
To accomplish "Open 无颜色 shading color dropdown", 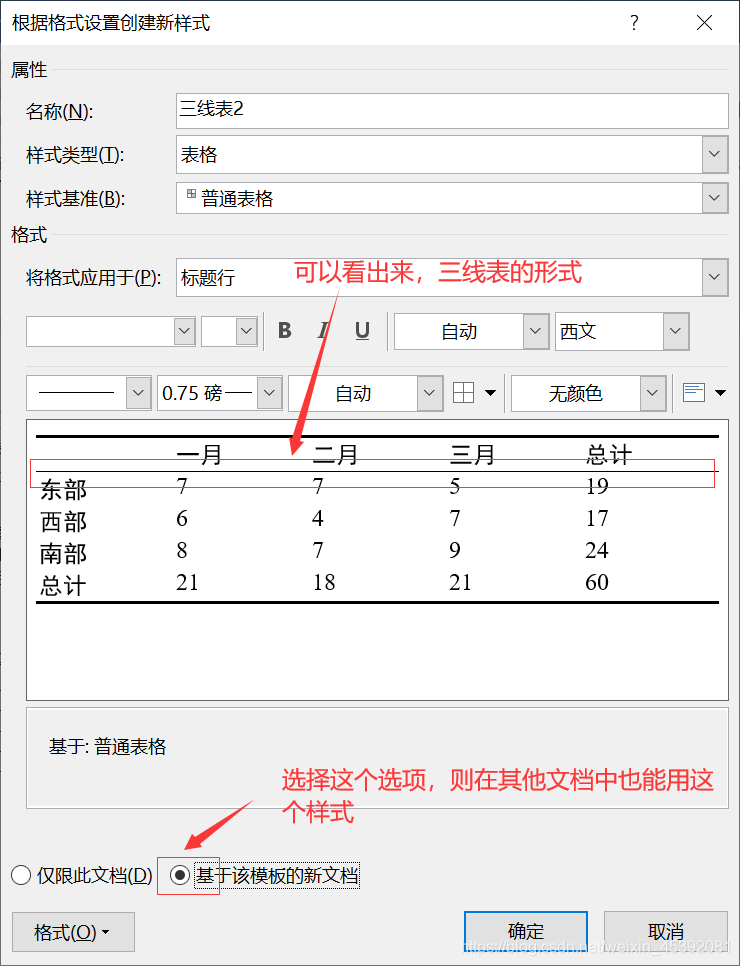I will [653, 393].
